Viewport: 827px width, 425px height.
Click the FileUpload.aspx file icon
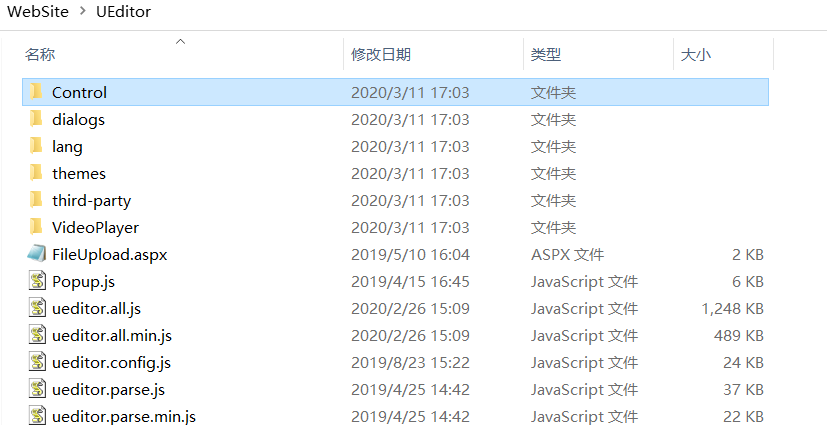coord(37,254)
